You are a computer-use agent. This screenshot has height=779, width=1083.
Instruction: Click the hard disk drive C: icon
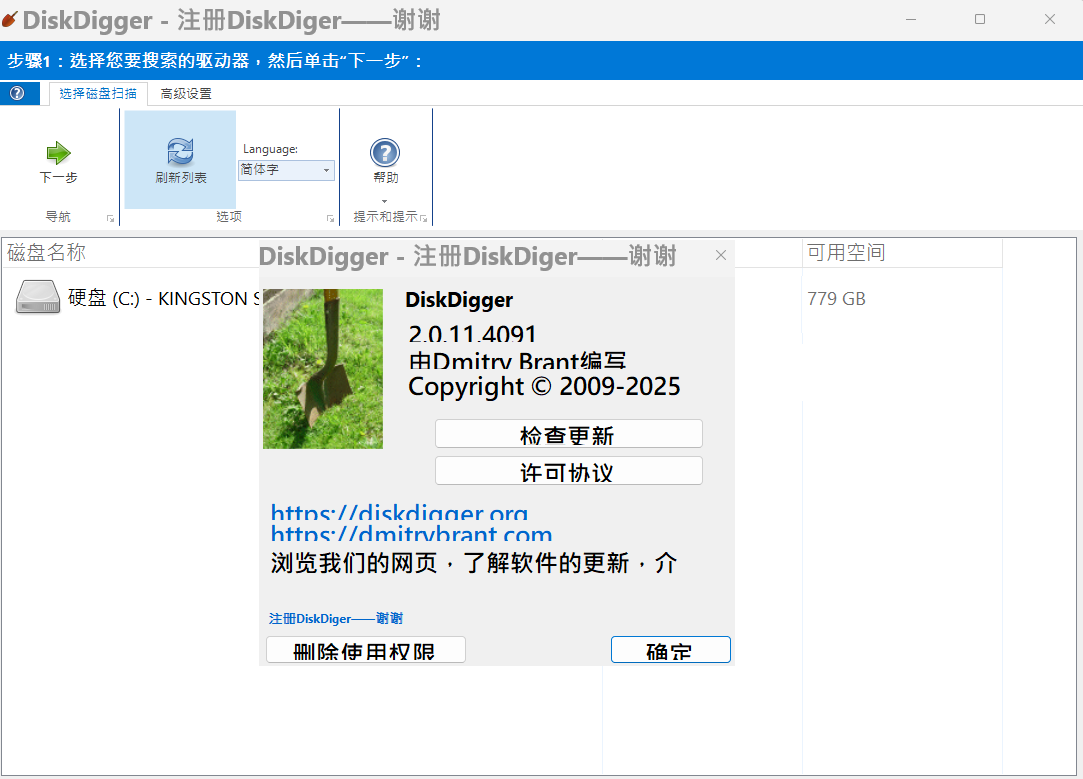pos(38,297)
